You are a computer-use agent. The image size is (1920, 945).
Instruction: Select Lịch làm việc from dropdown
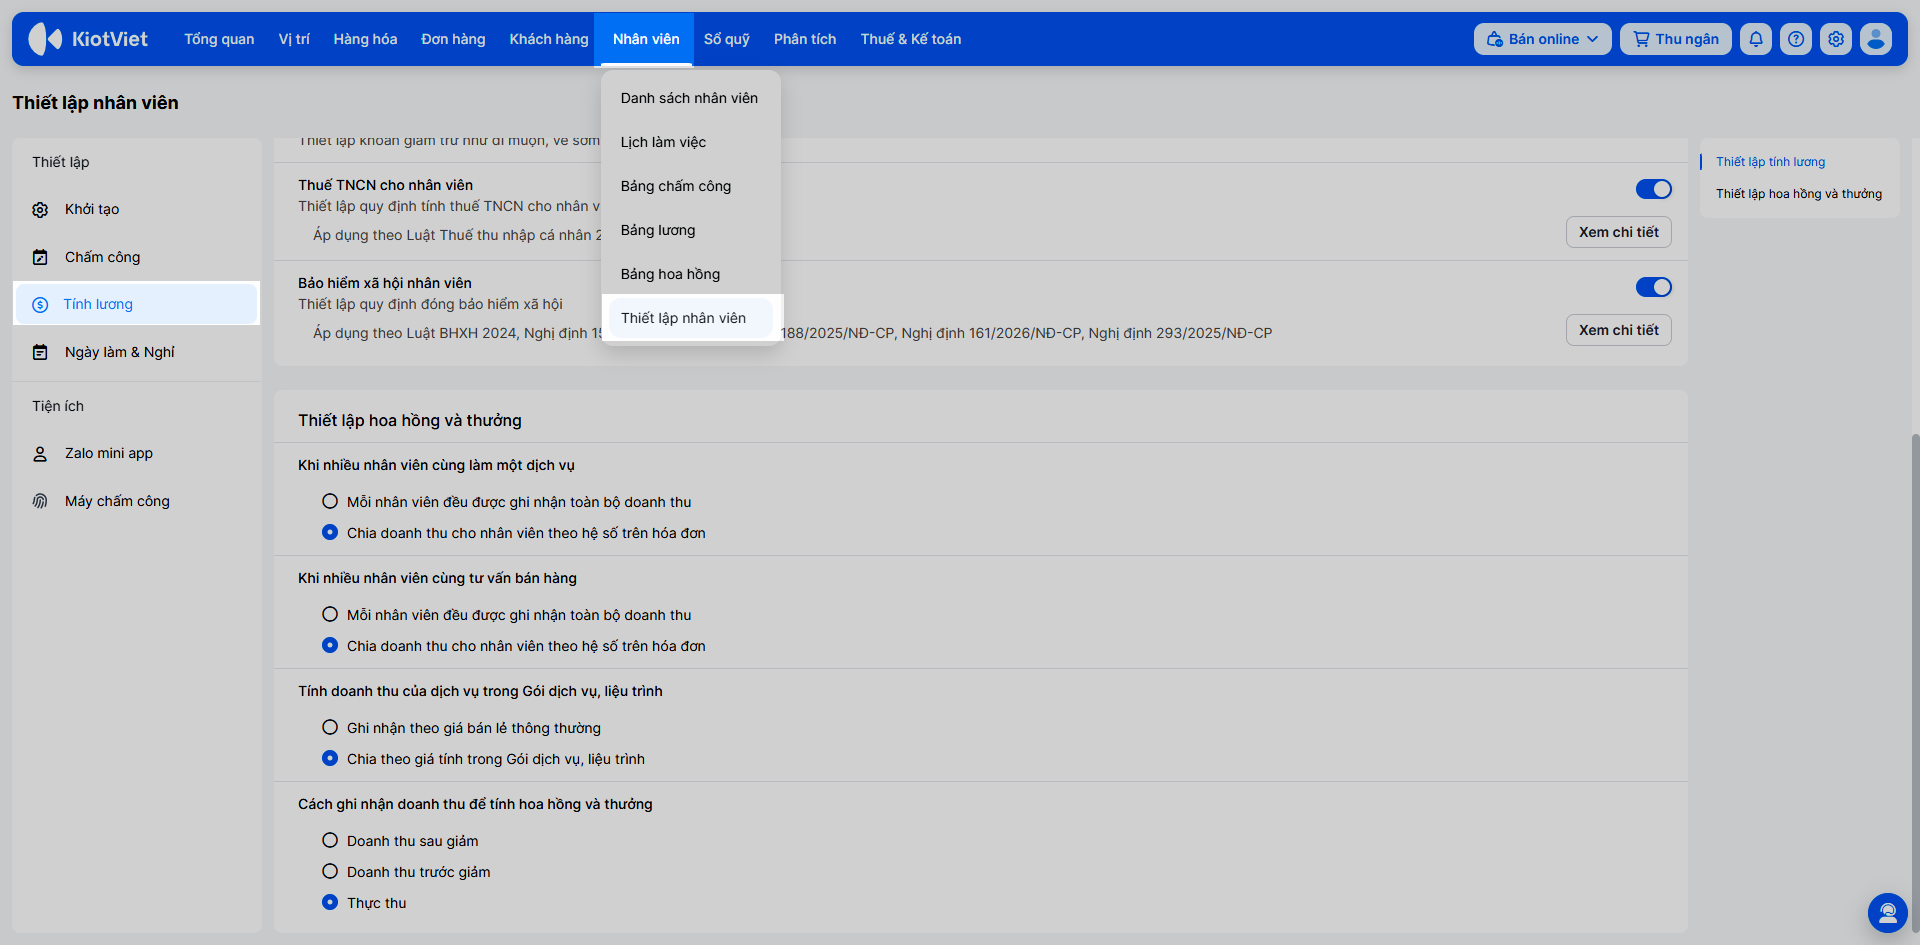(689, 142)
